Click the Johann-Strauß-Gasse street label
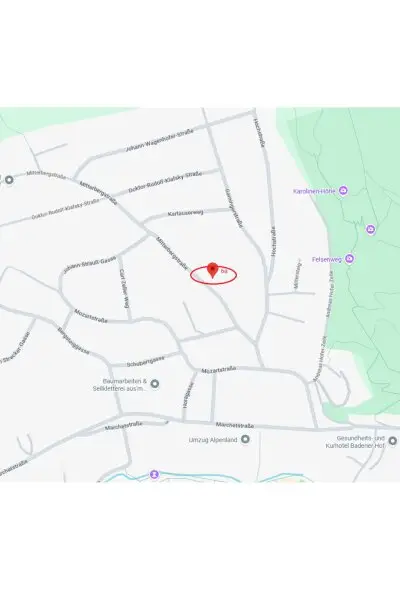Image resolution: width=400 pixels, height=600 pixels. pyautogui.click(x=89, y=264)
